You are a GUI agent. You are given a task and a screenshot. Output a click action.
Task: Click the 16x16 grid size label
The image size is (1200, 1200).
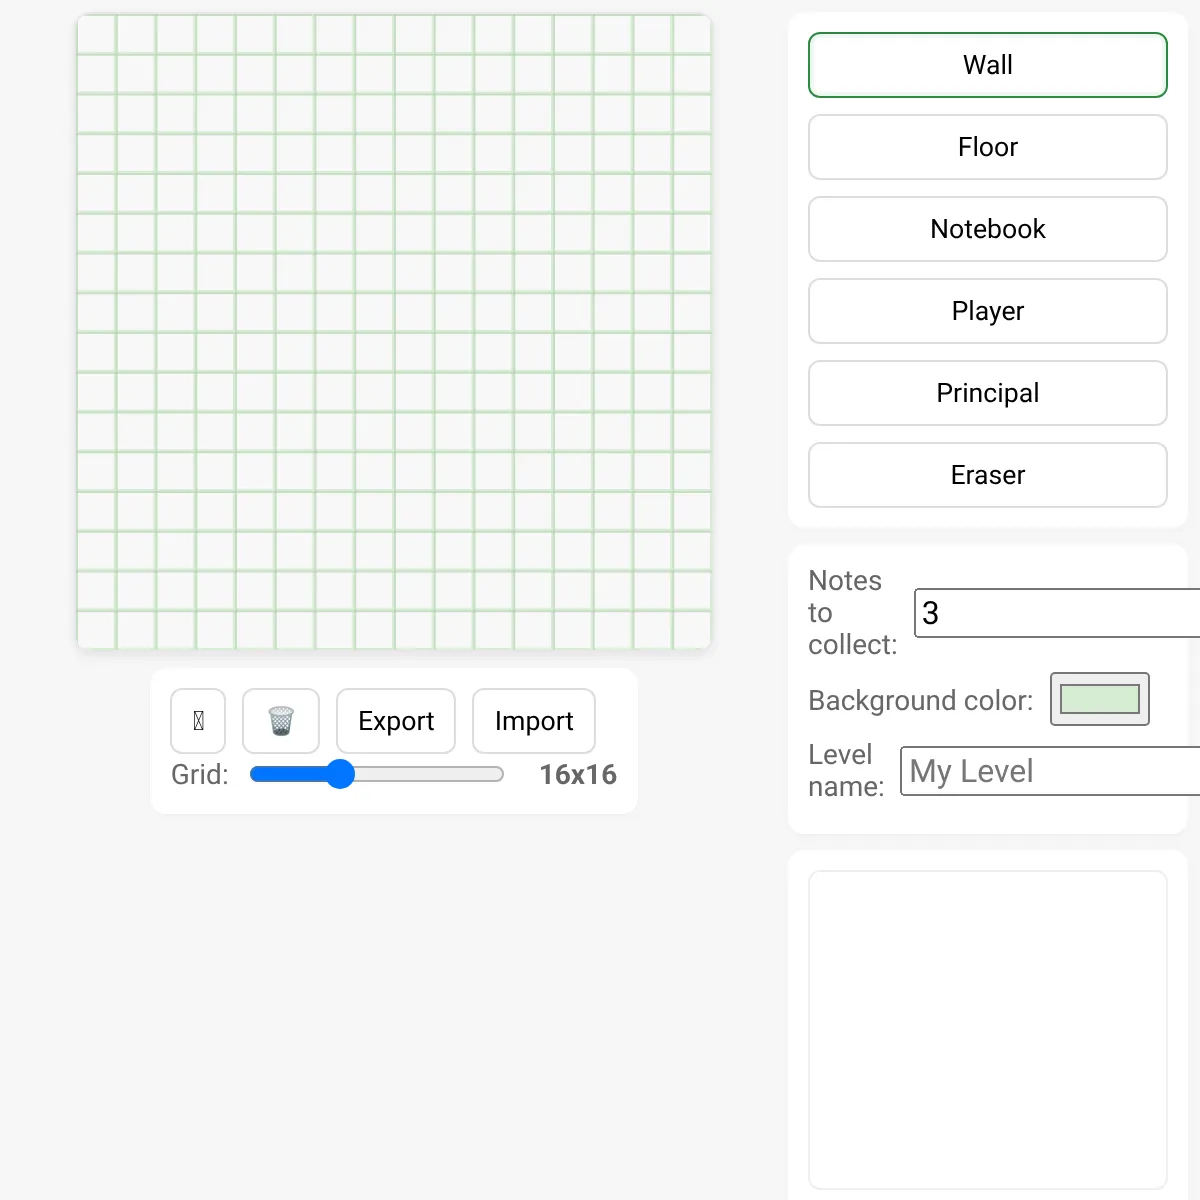click(x=578, y=775)
